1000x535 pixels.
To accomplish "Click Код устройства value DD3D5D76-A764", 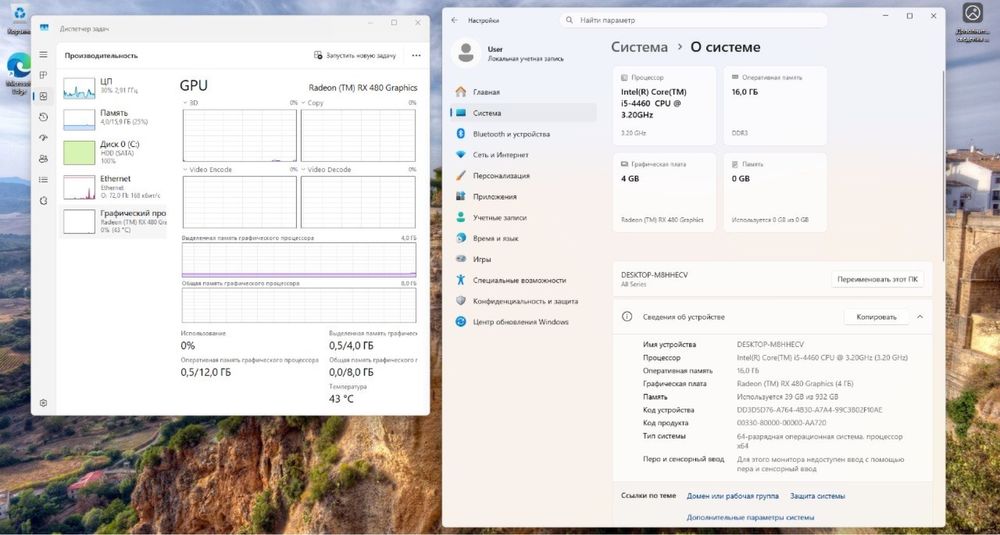I will (809, 410).
